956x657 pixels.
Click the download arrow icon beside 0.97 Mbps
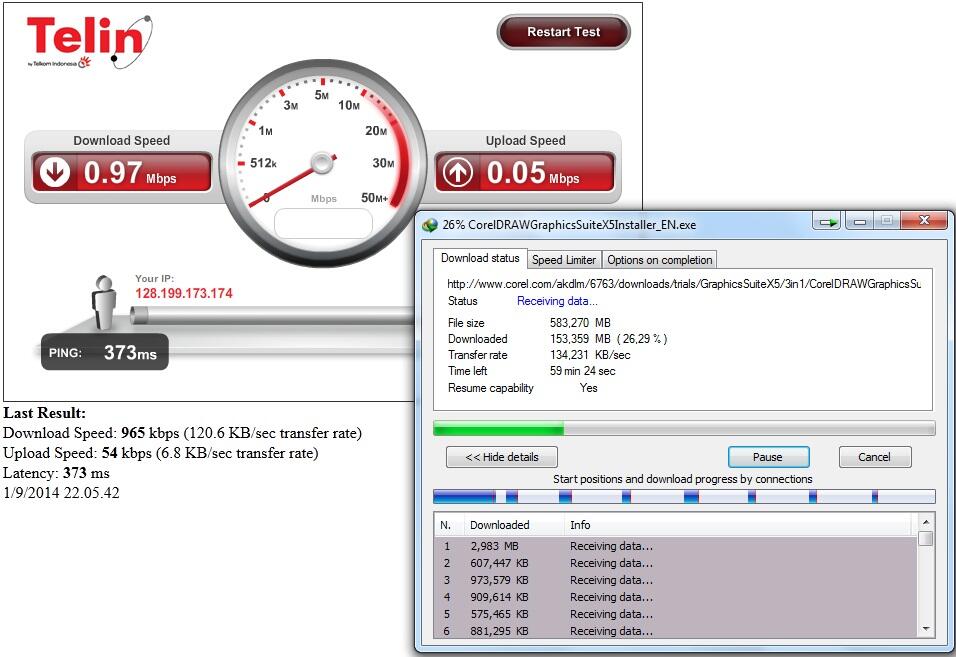click(x=55, y=172)
